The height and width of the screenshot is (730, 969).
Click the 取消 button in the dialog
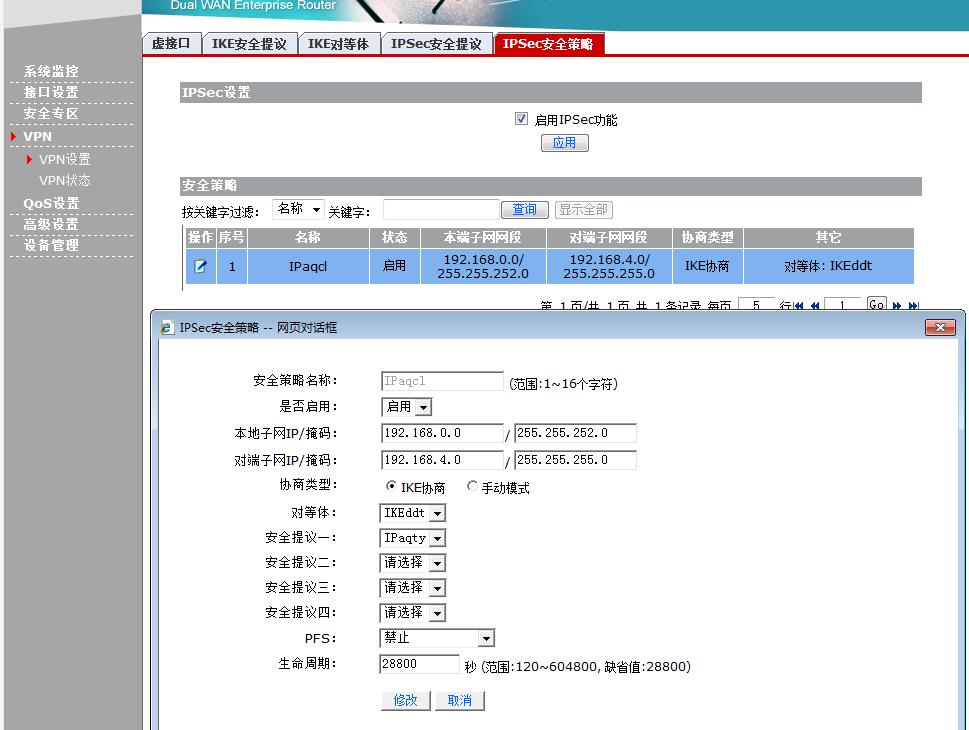click(x=460, y=701)
